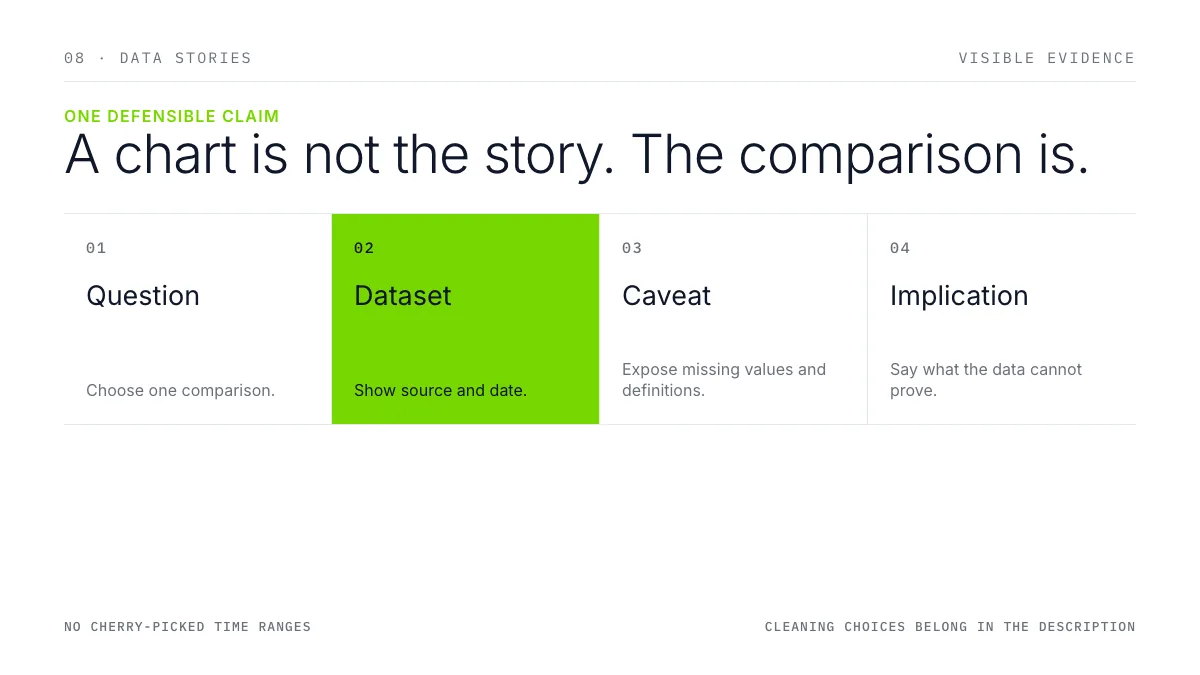Image resolution: width=1200 pixels, height=675 pixels.
Task: Click the green ONE DEFENSIBLE CLAIM label
Action: tap(172, 116)
